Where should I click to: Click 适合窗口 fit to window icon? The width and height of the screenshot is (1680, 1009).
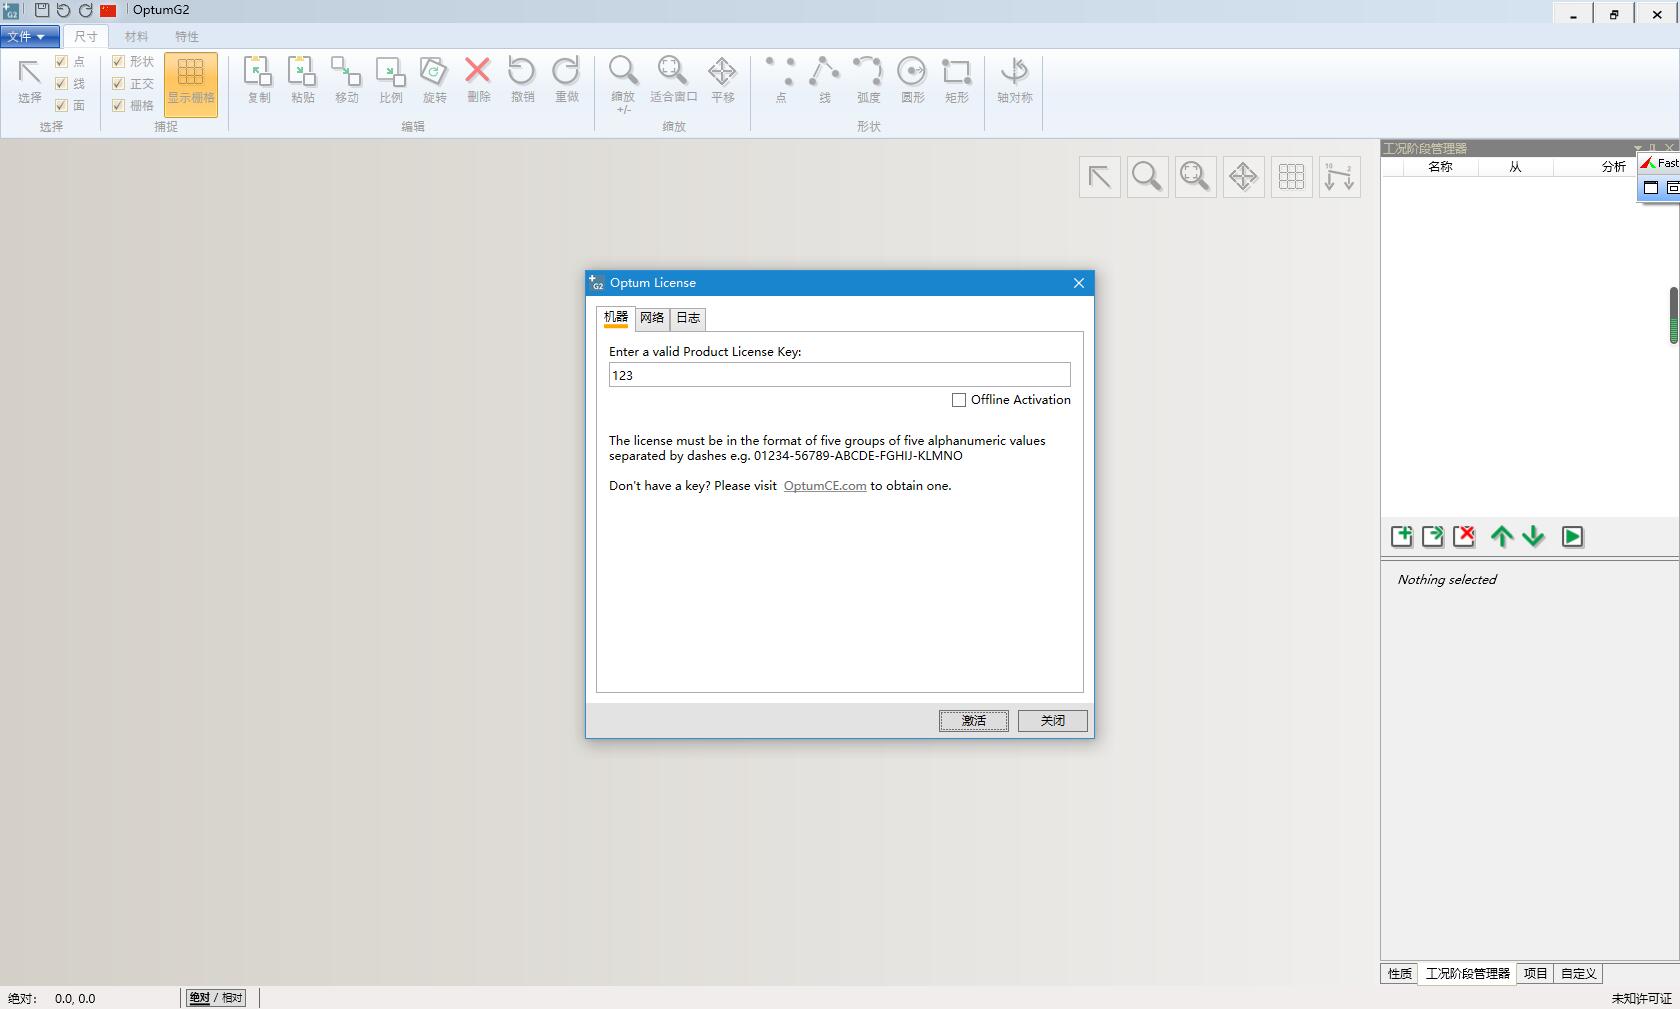[673, 80]
